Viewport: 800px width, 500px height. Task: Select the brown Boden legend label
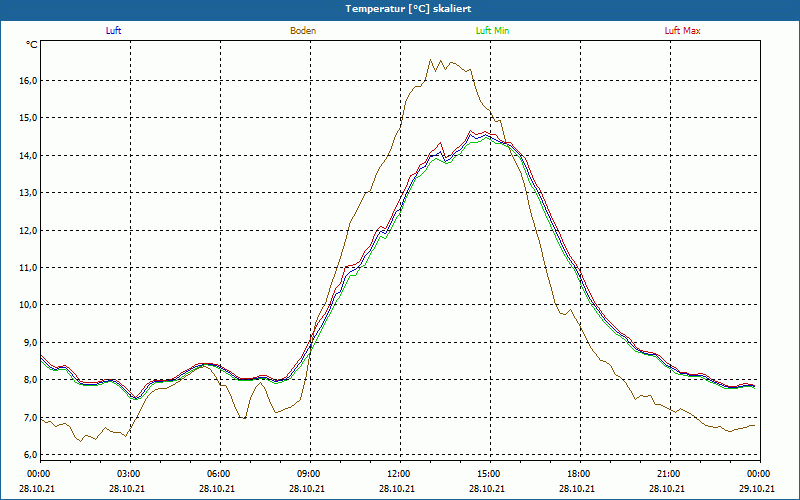click(x=303, y=31)
